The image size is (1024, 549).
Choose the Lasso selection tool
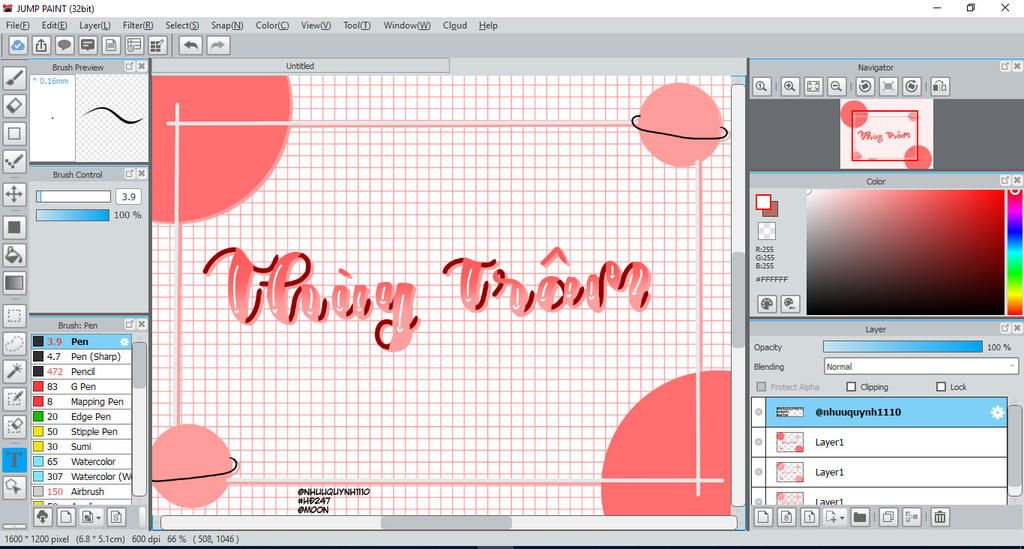pyautogui.click(x=14, y=343)
